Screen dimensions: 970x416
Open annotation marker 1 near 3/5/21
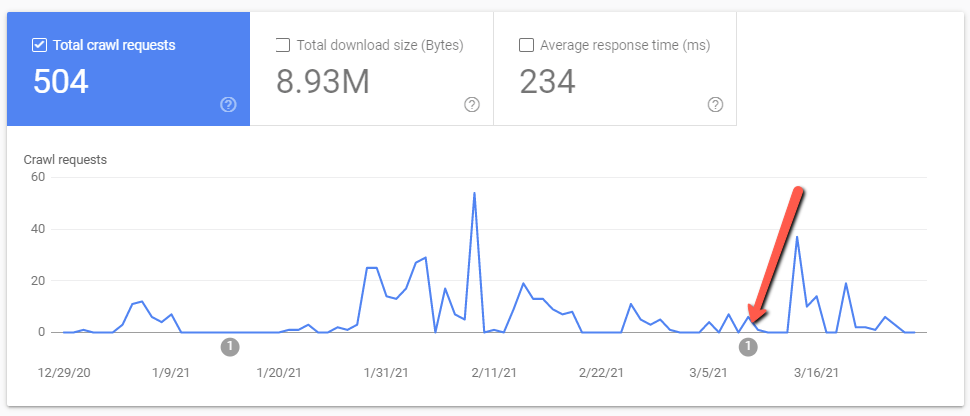coord(748,347)
